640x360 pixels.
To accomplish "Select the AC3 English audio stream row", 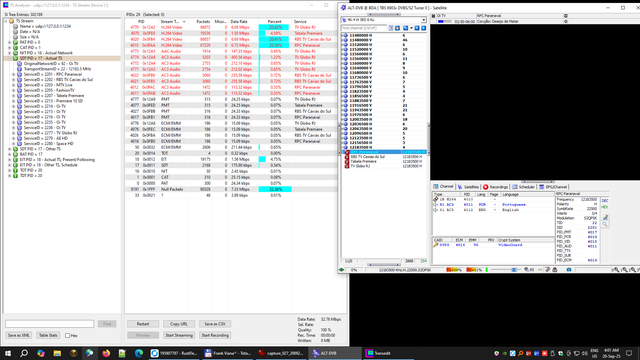I will pyautogui.click(x=493, y=210).
